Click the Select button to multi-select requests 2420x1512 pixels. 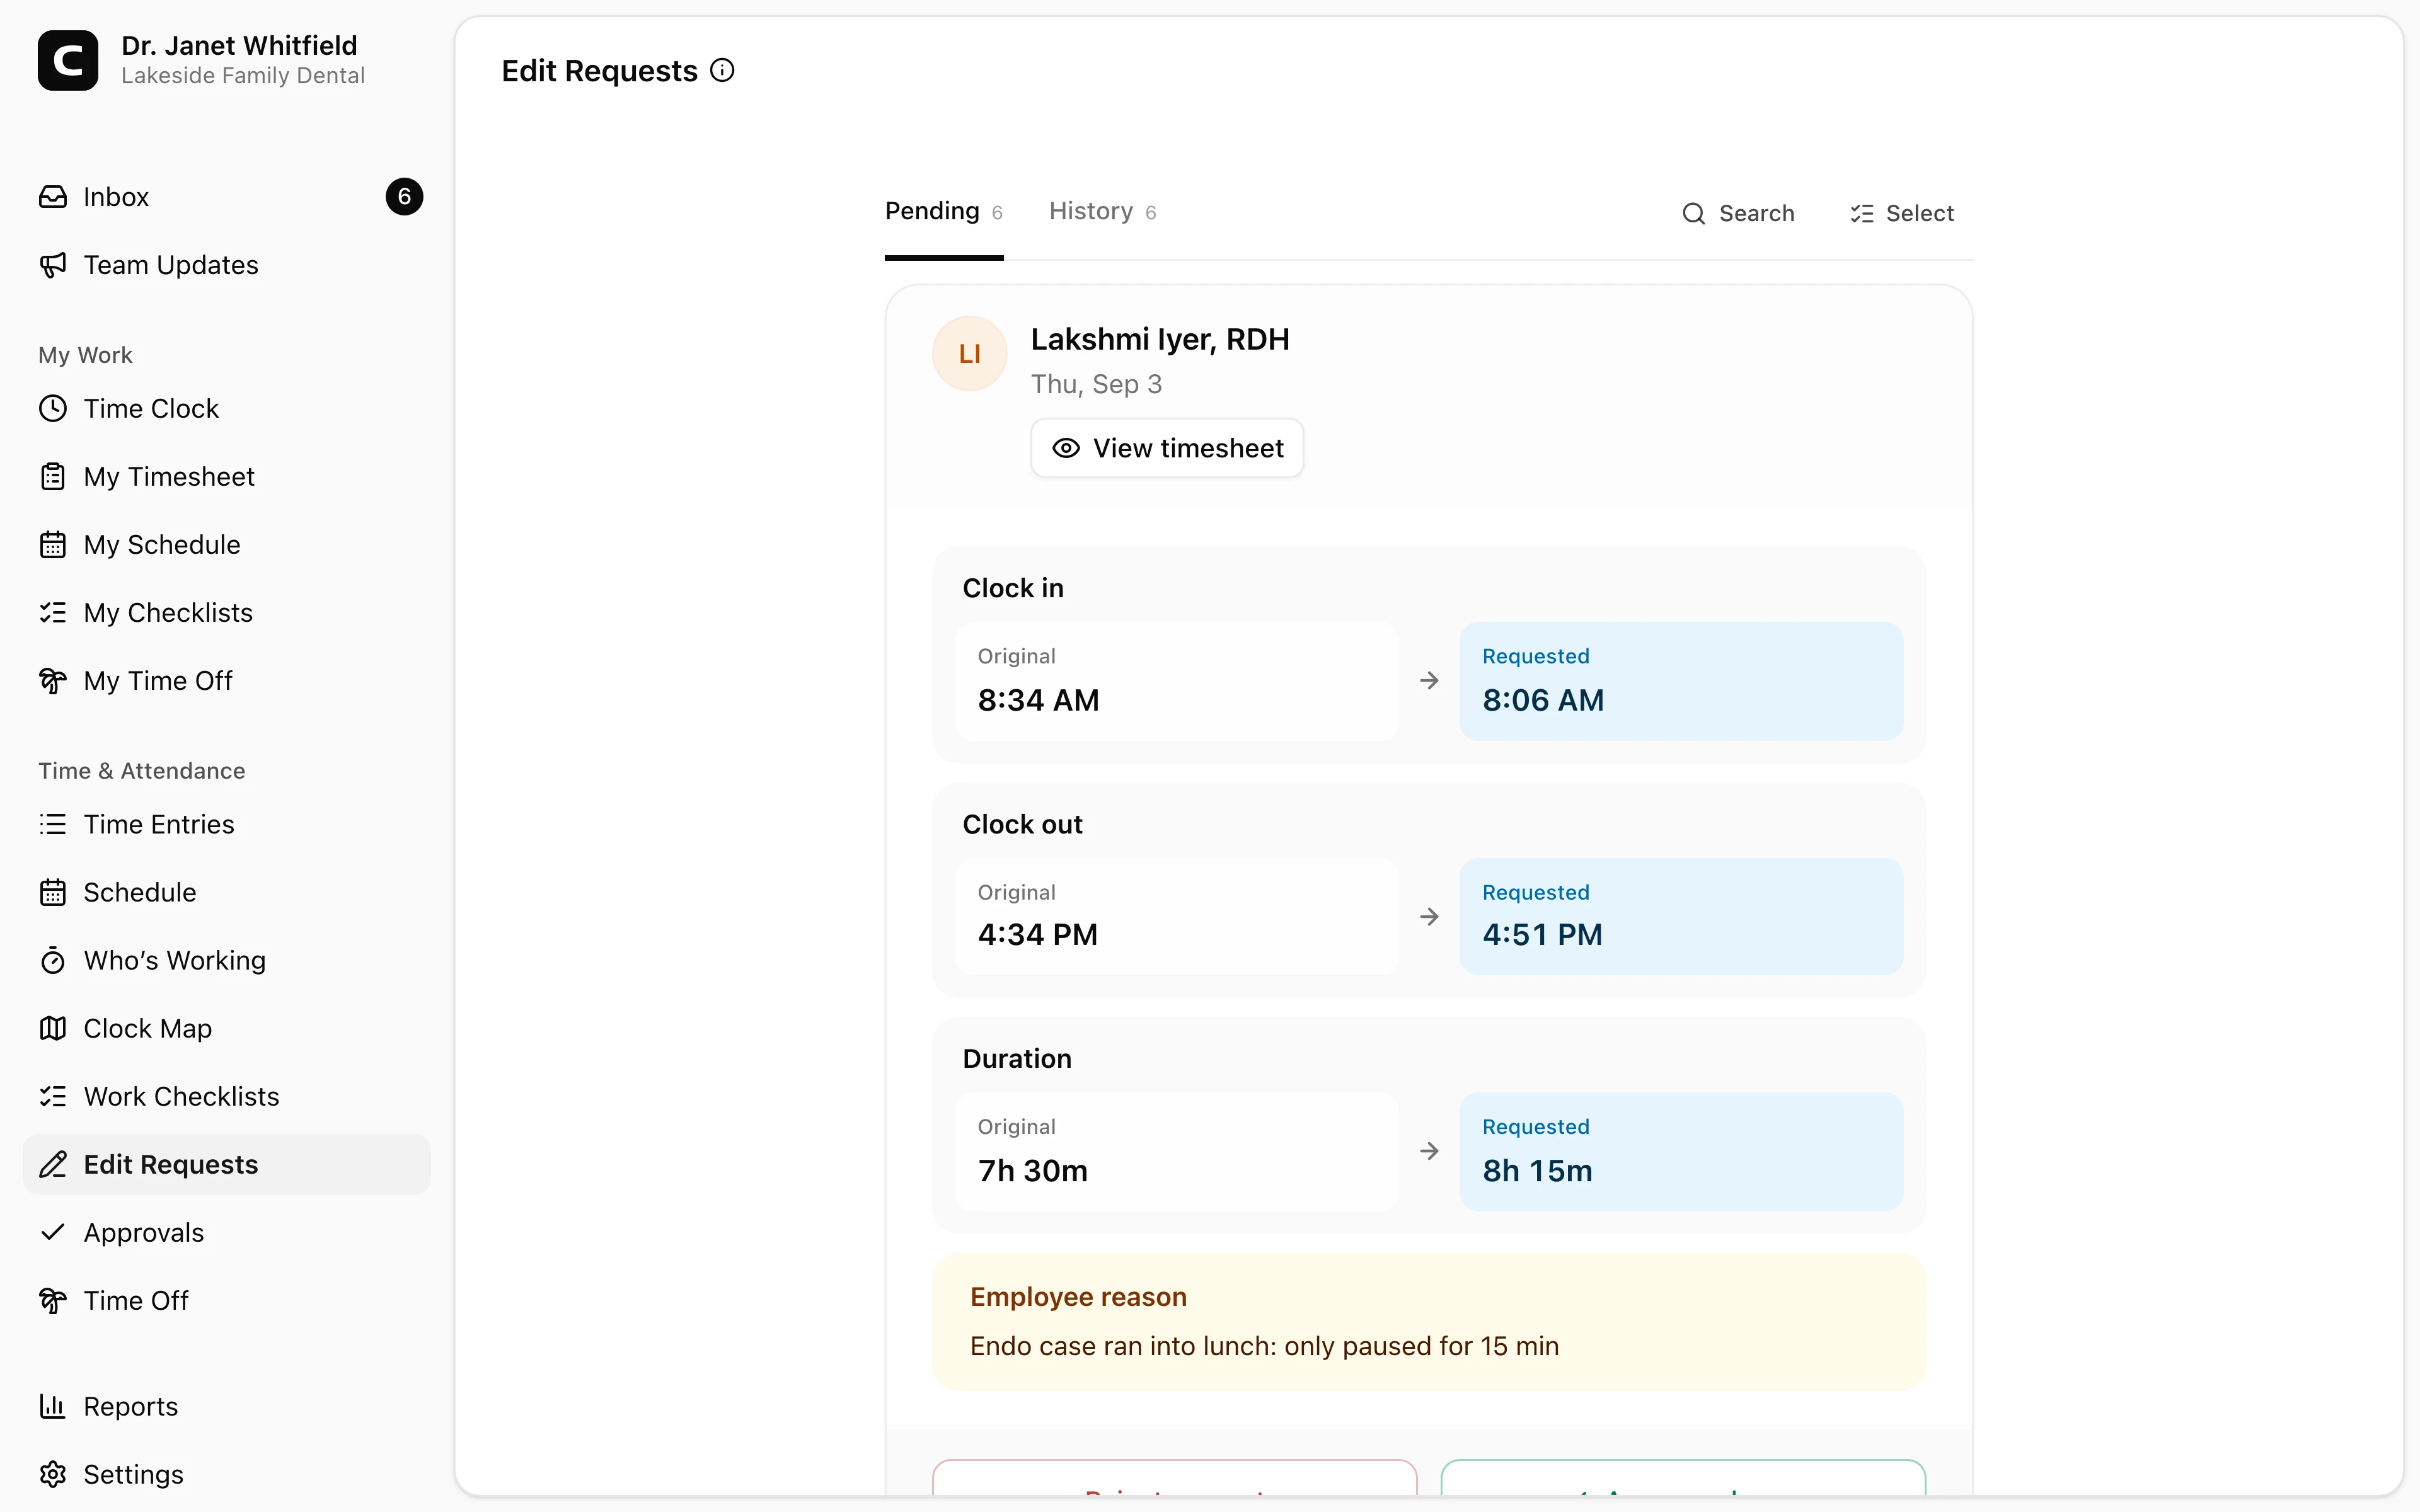[x=1902, y=213]
